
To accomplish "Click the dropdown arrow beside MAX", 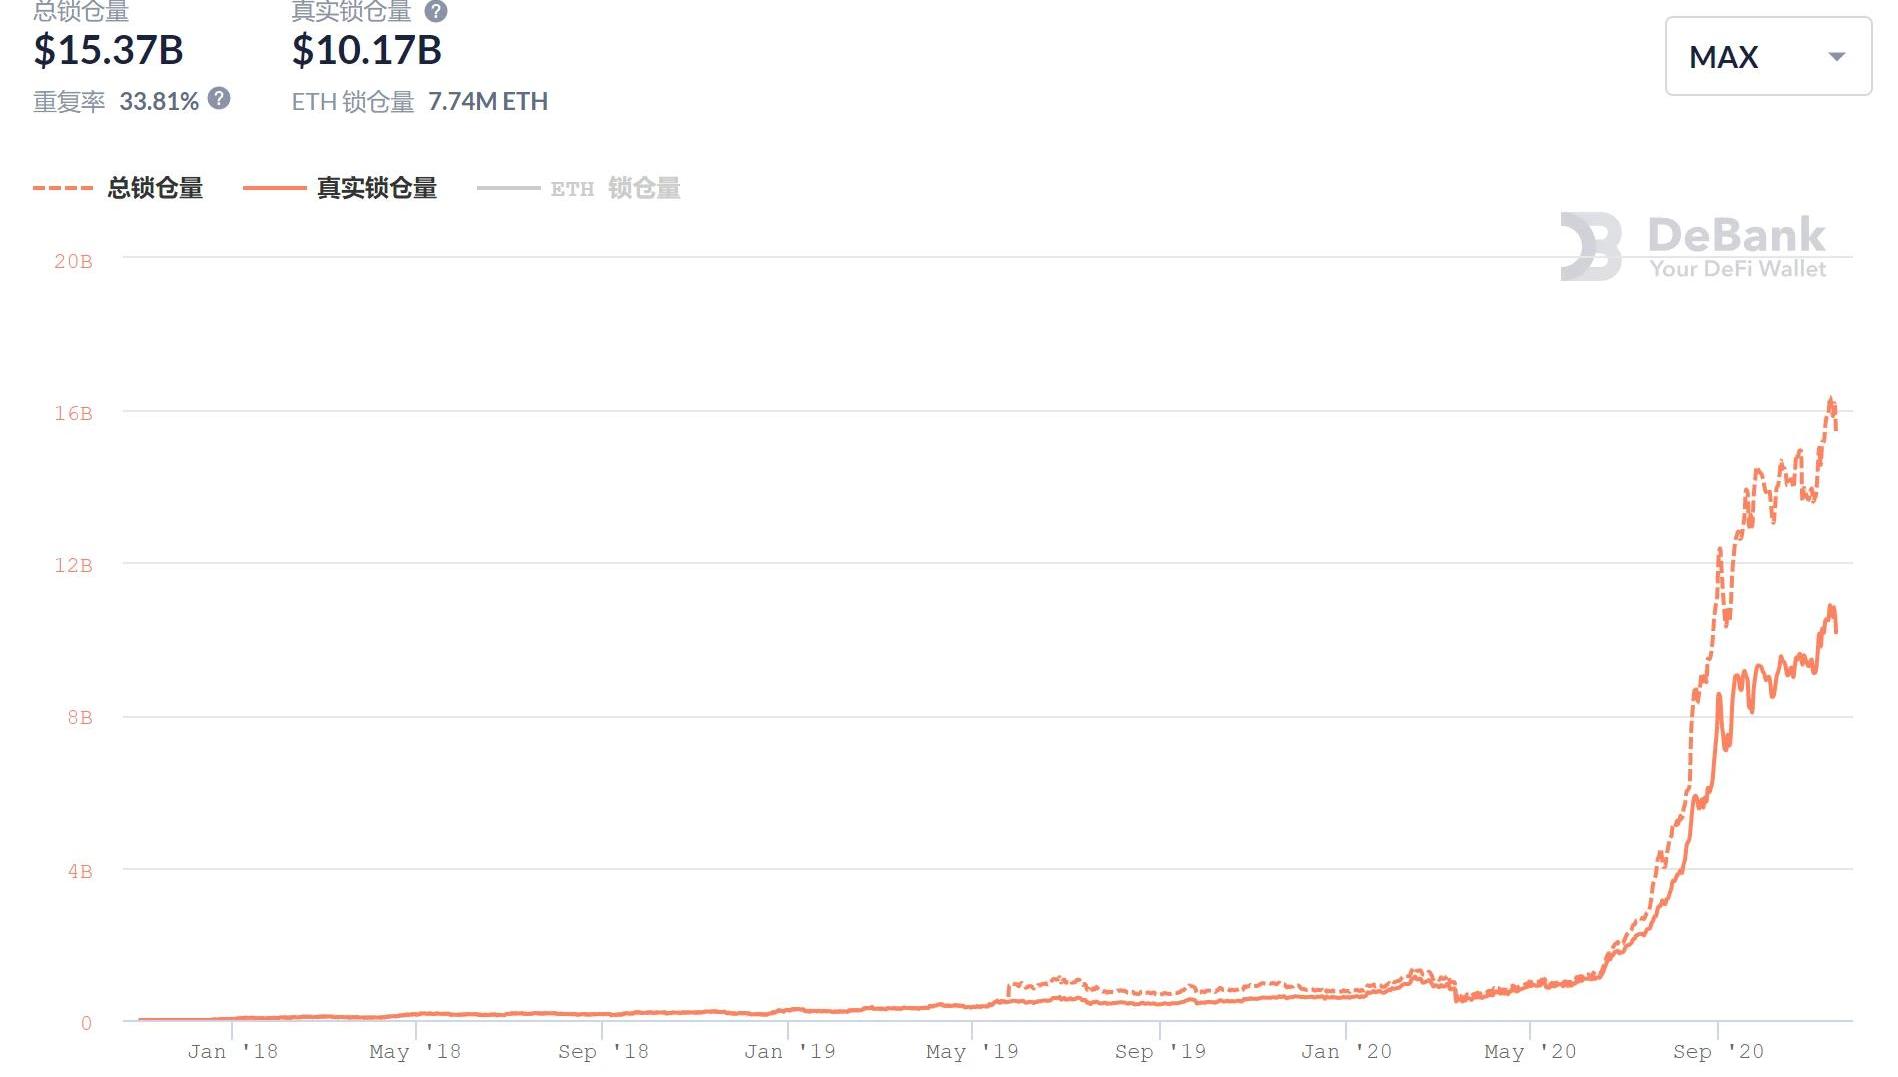I will tap(1836, 57).
